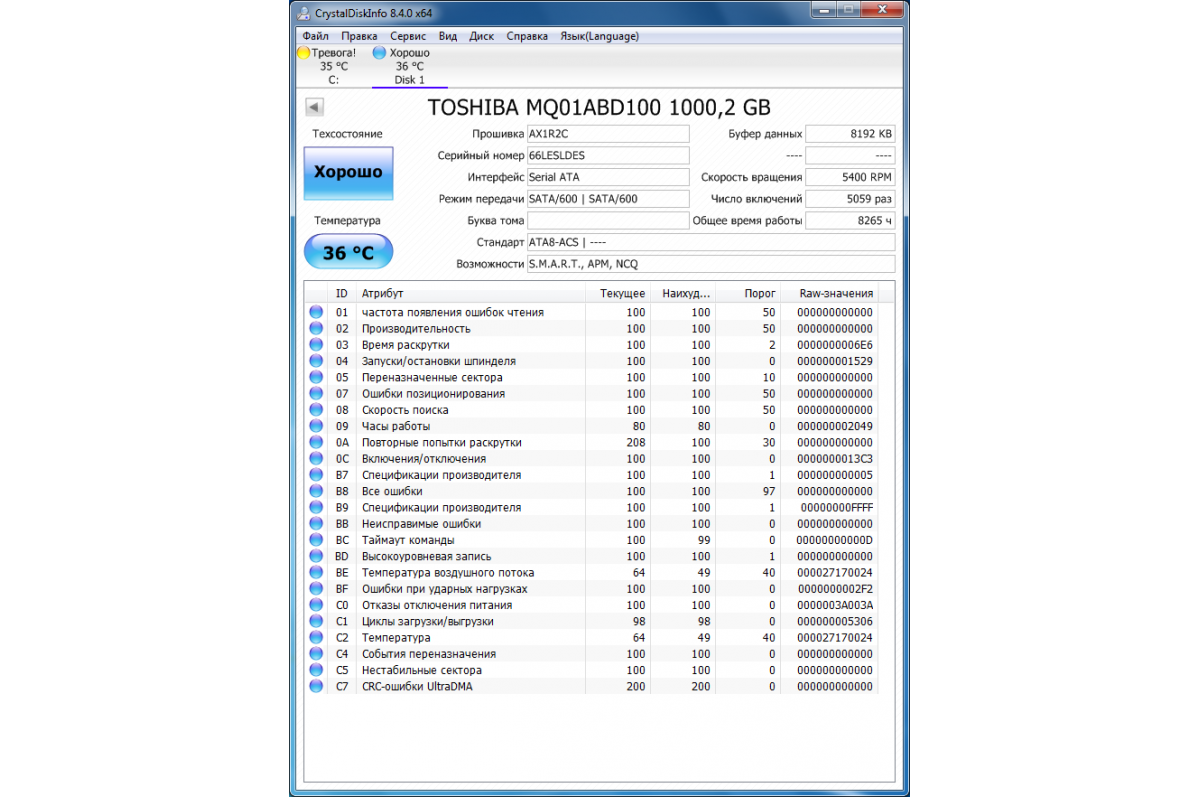Click status icon for Ошибки при ударных нагрузках
Screen dimensions: 1200x797
316,589
